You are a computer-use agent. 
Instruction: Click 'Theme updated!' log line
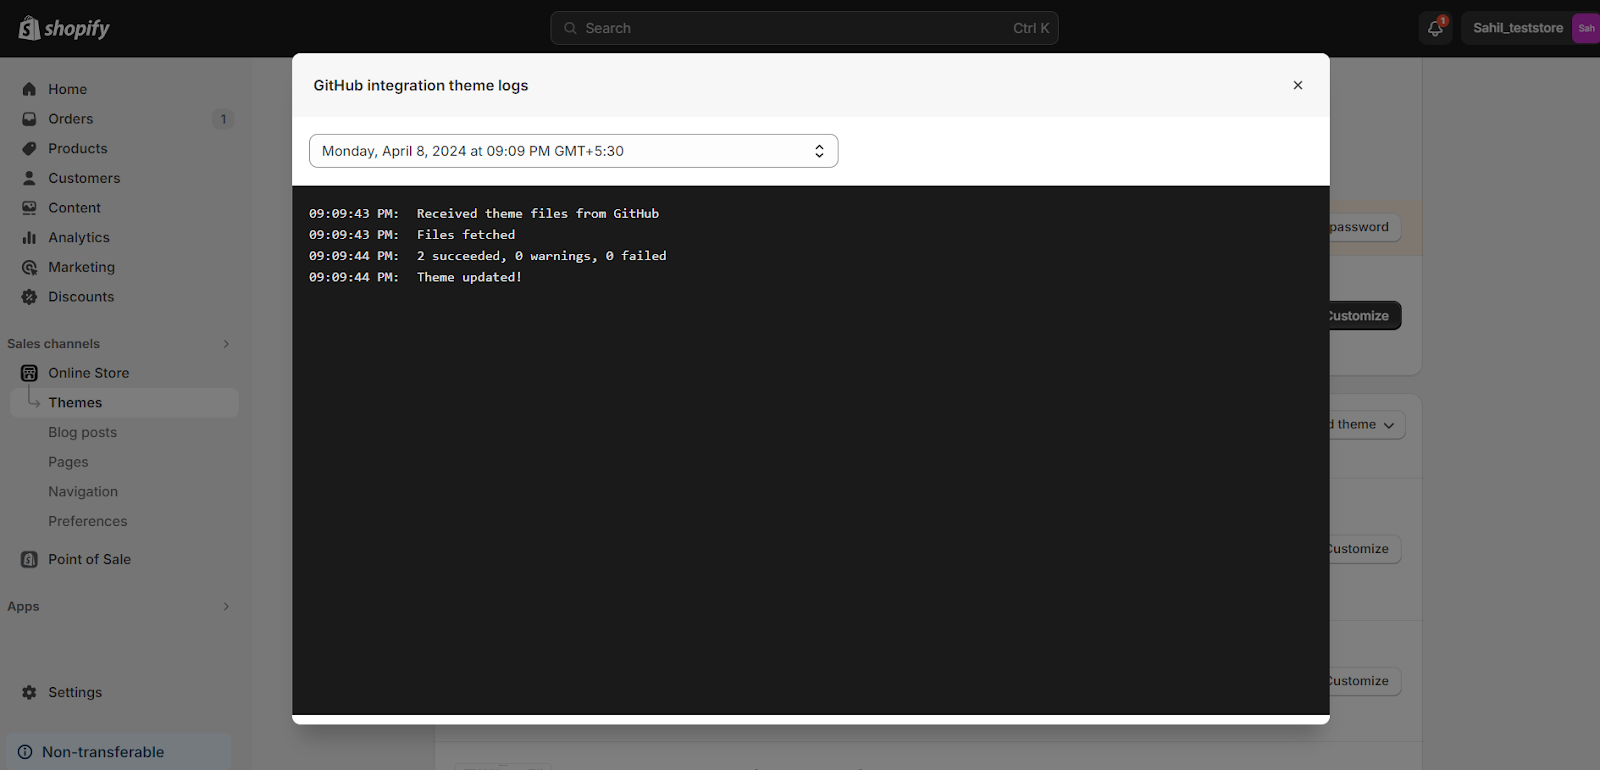tap(469, 277)
